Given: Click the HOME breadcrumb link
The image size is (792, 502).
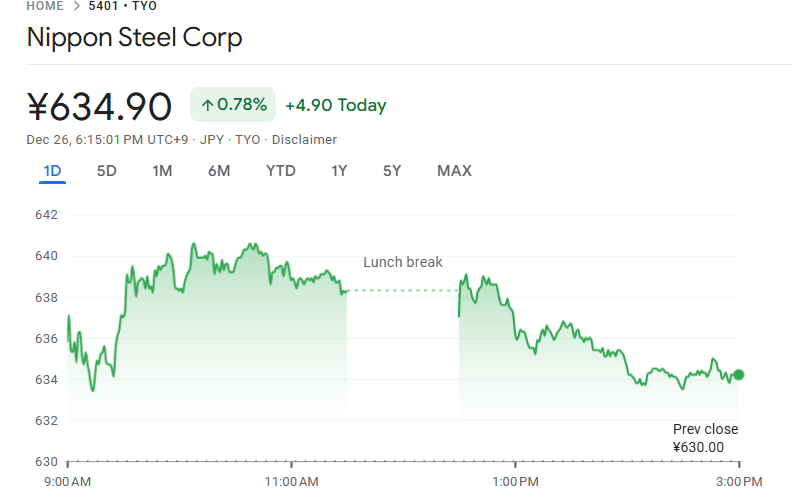Looking at the screenshot, I should tap(44, 6).
